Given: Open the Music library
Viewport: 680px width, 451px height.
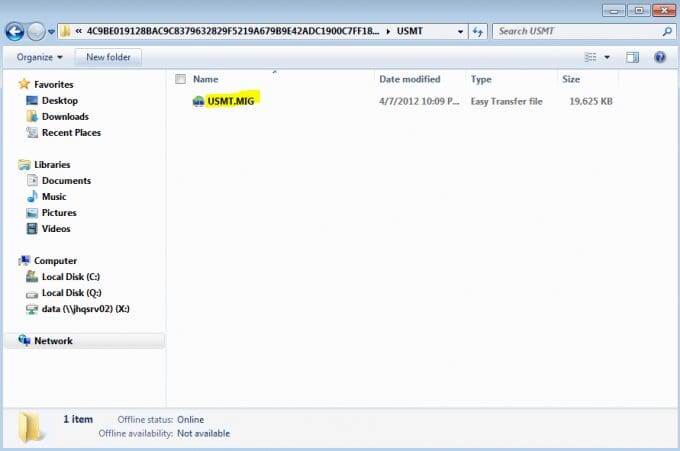Looking at the screenshot, I should tap(54, 197).
